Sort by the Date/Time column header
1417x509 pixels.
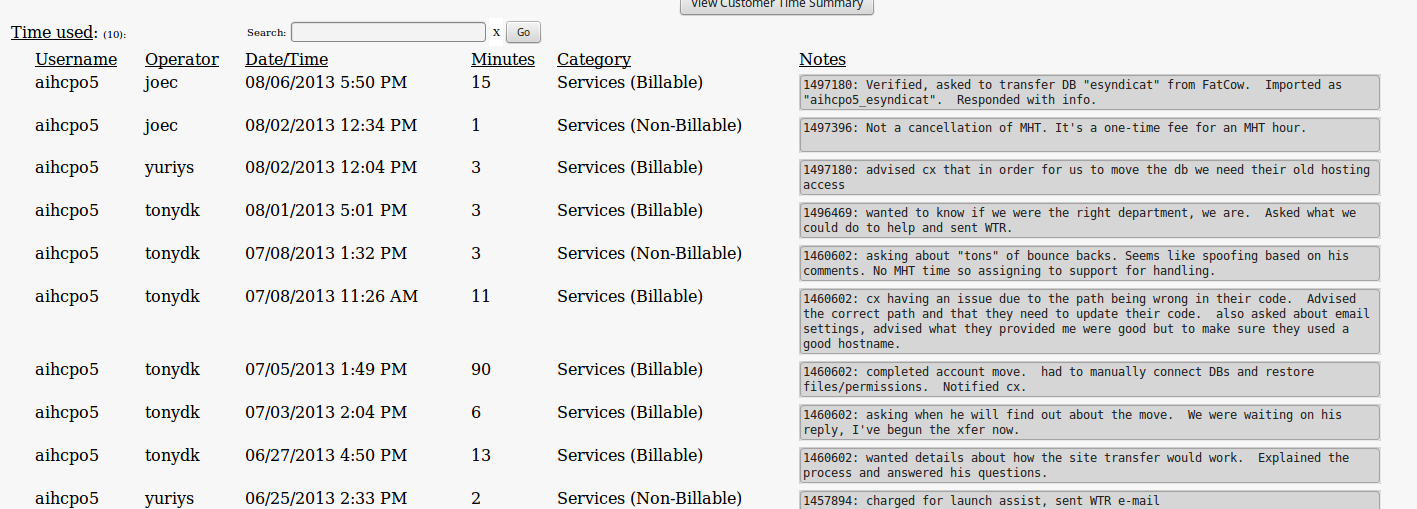coord(286,59)
